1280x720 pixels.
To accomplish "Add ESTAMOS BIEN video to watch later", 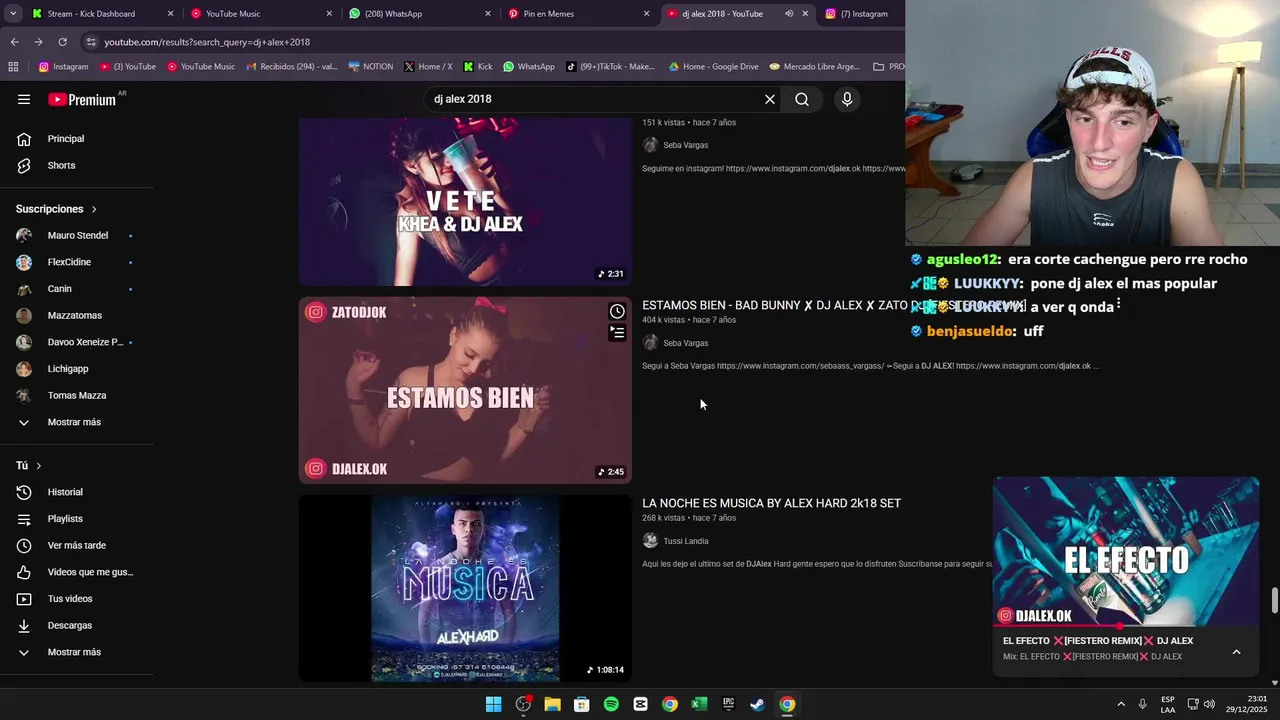I will [x=617, y=311].
